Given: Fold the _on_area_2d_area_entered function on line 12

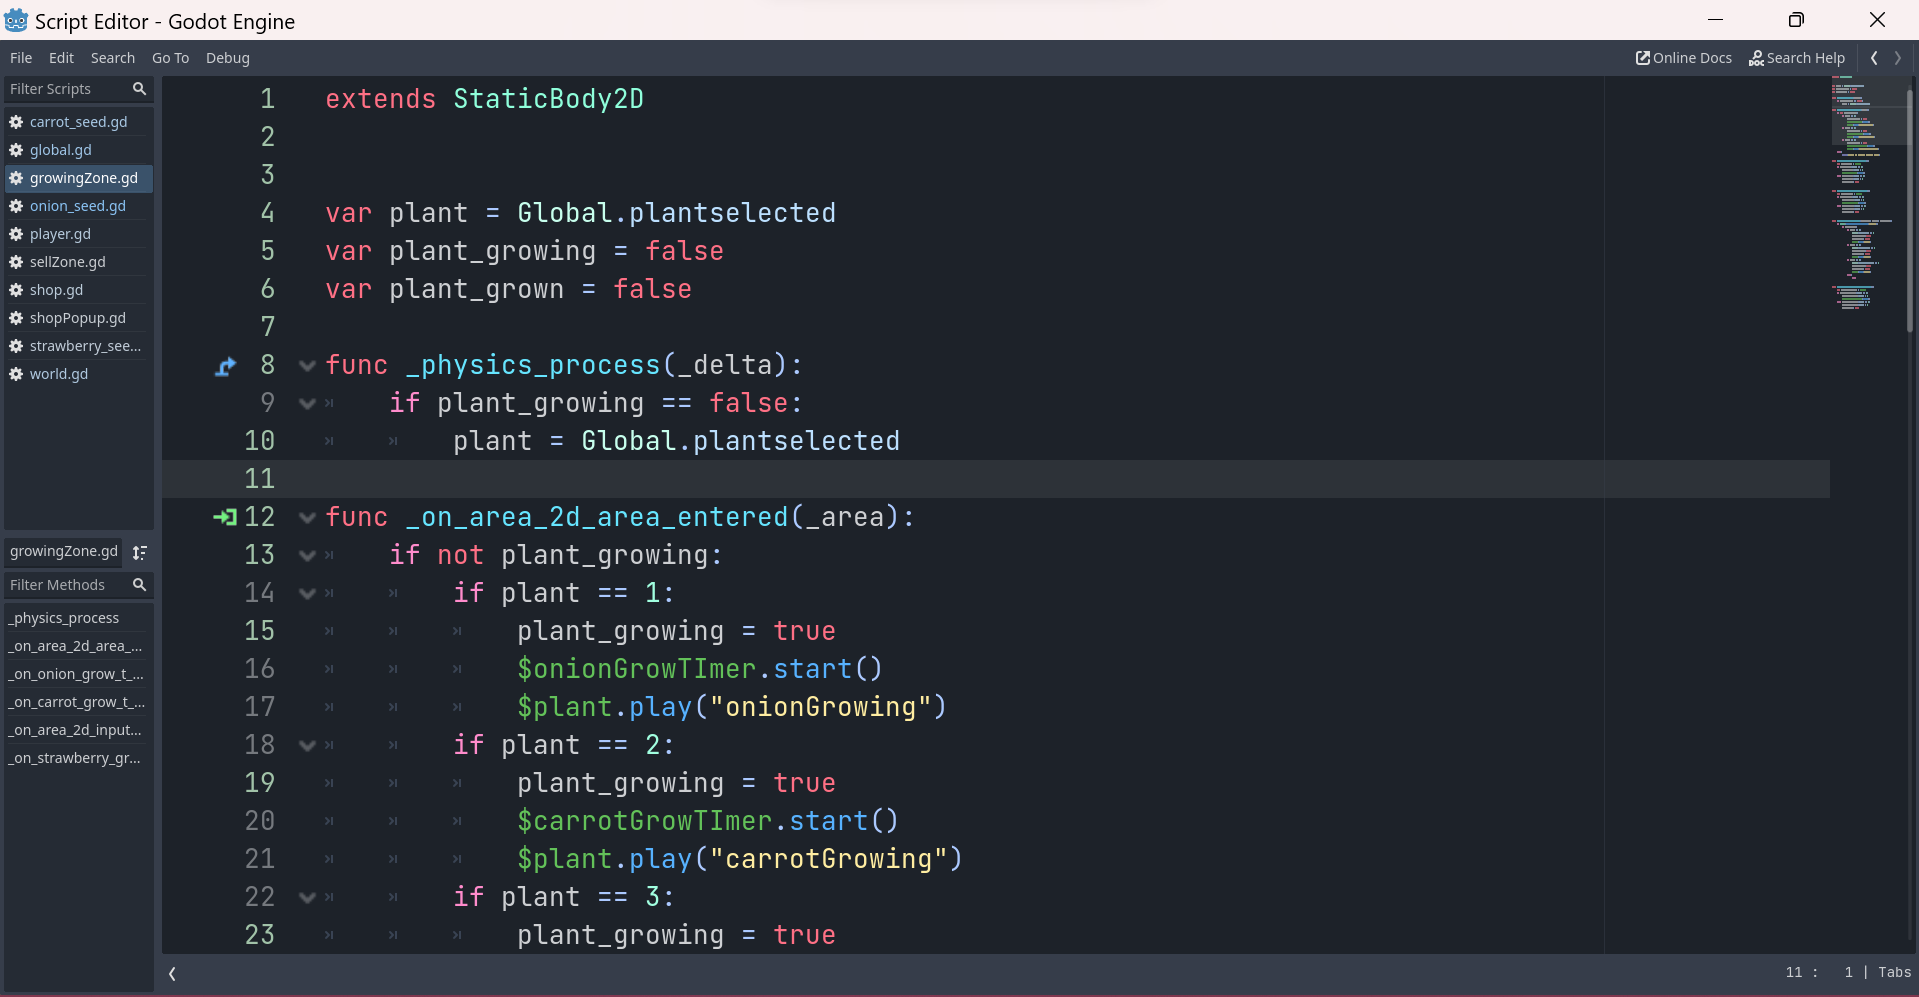Looking at the screenshot, I should [307, 518].
